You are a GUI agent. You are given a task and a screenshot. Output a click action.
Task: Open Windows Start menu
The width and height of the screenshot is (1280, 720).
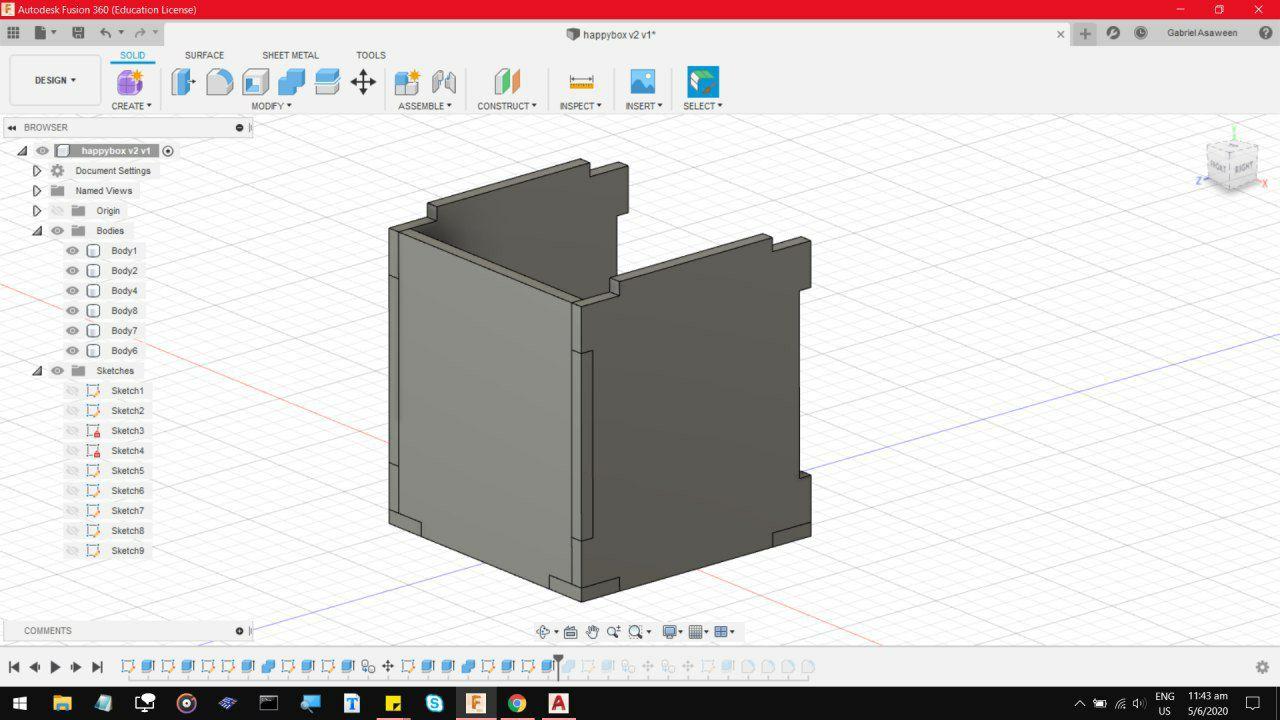(x=20, y=703)
